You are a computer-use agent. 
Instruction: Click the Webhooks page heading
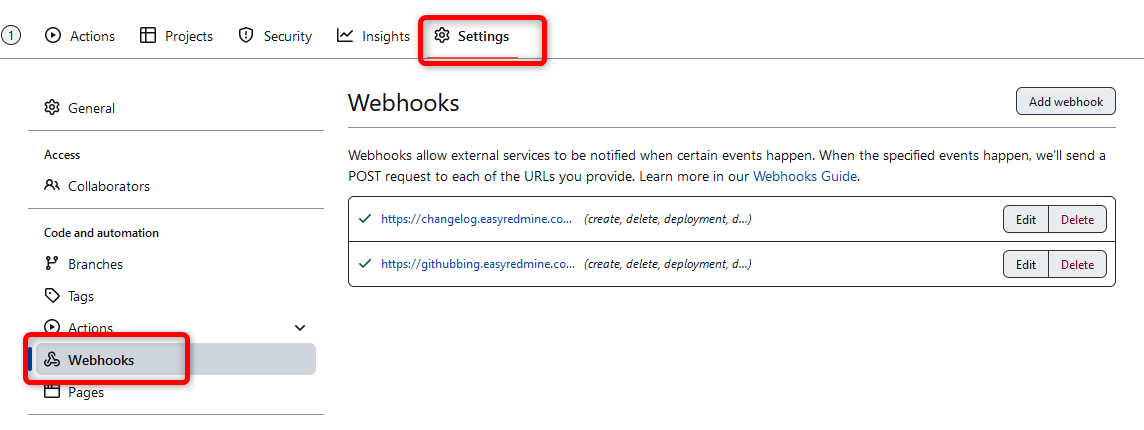pos(403,102)
